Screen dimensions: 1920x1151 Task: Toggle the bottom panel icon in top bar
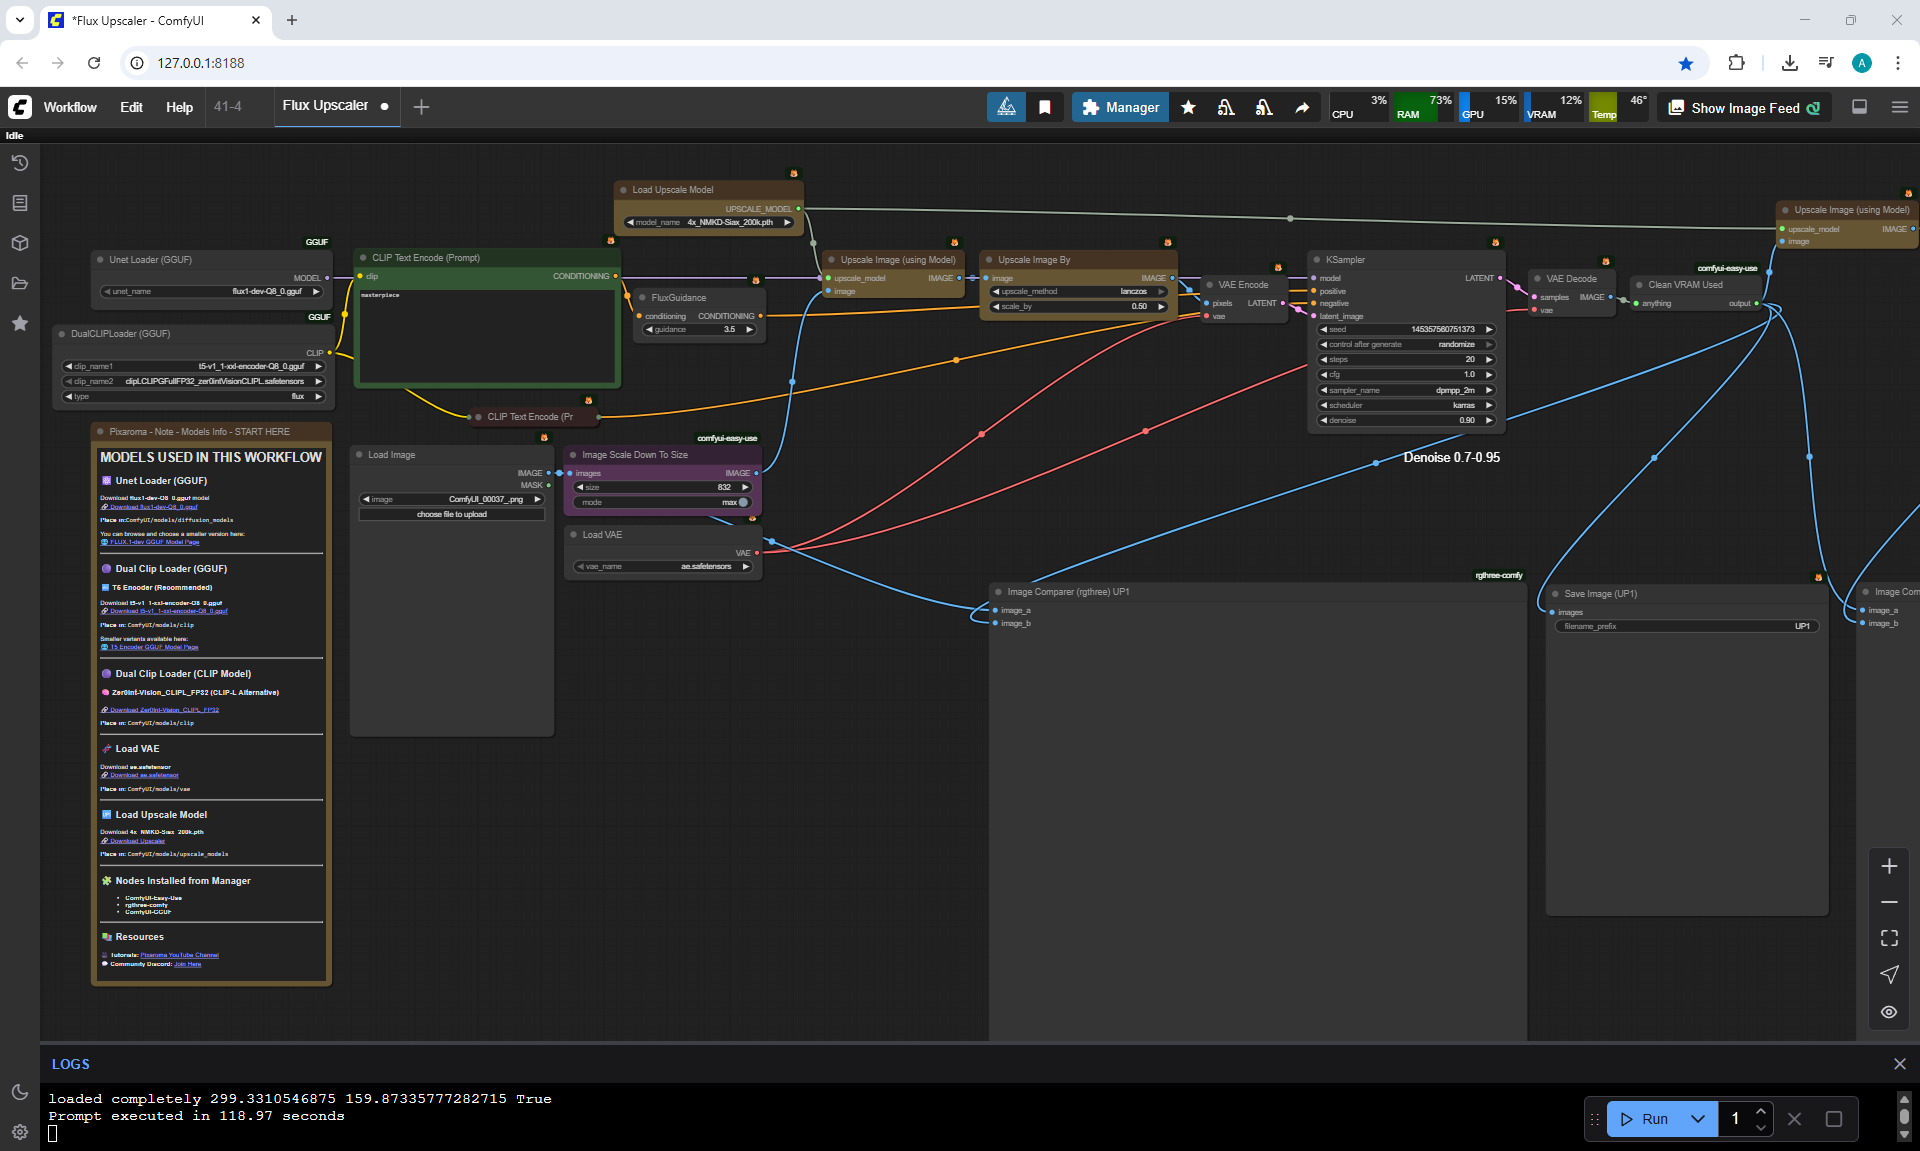pyautogui.click(x=1859, y=107)
